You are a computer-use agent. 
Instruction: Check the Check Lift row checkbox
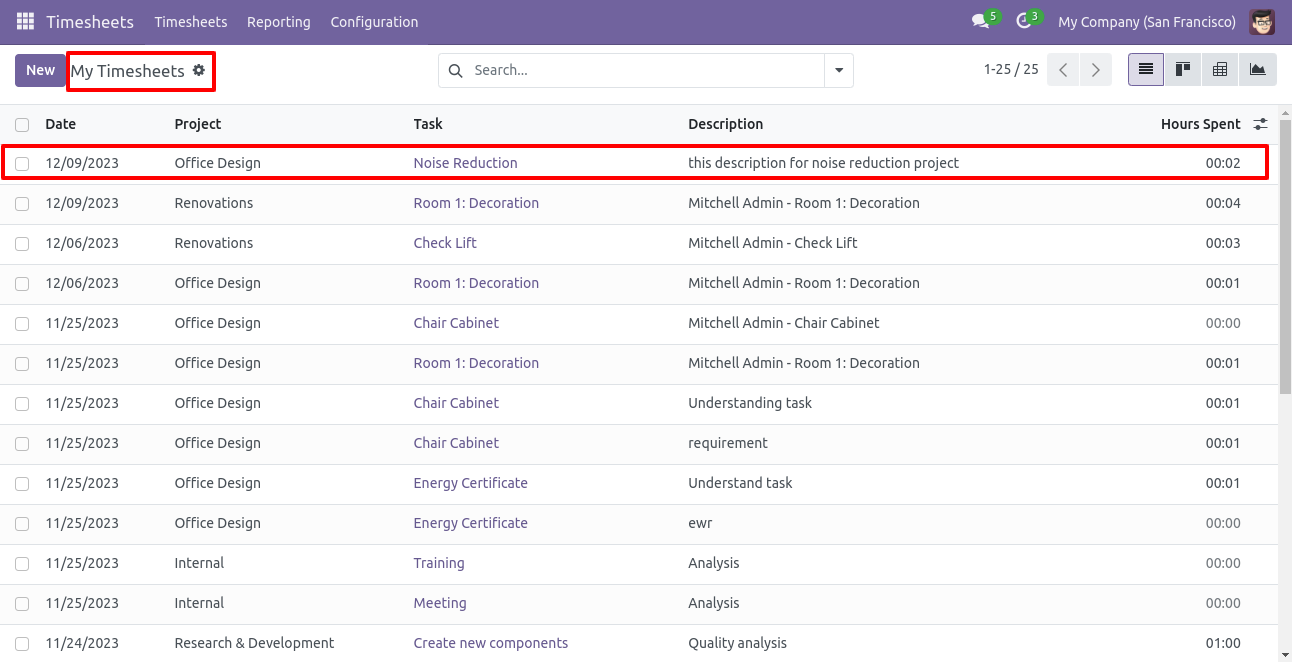22,243
